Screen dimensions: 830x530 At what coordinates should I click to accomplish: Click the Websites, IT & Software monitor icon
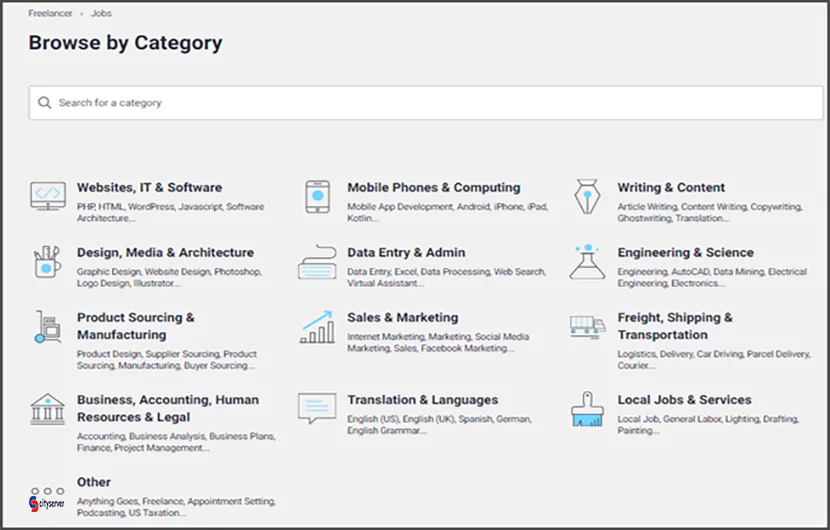coord(48,196)
